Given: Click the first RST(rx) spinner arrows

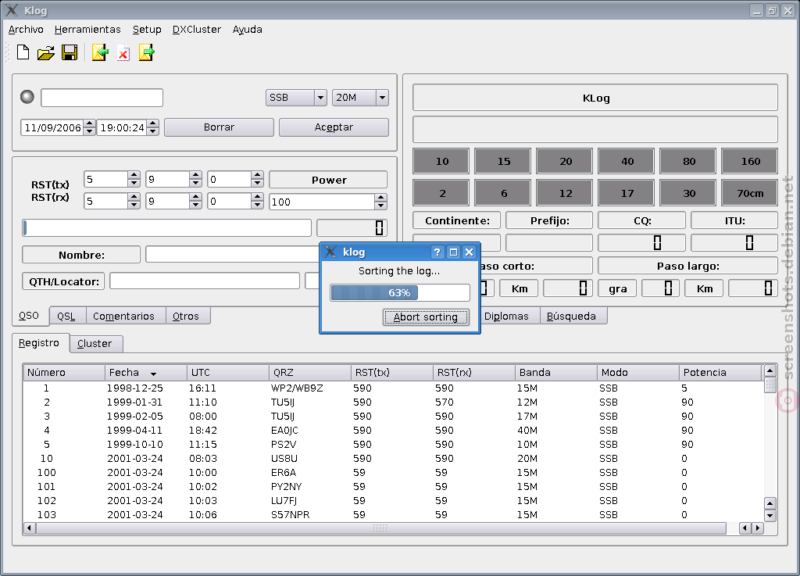Looking at the screenshot, I should click(134, 201).
